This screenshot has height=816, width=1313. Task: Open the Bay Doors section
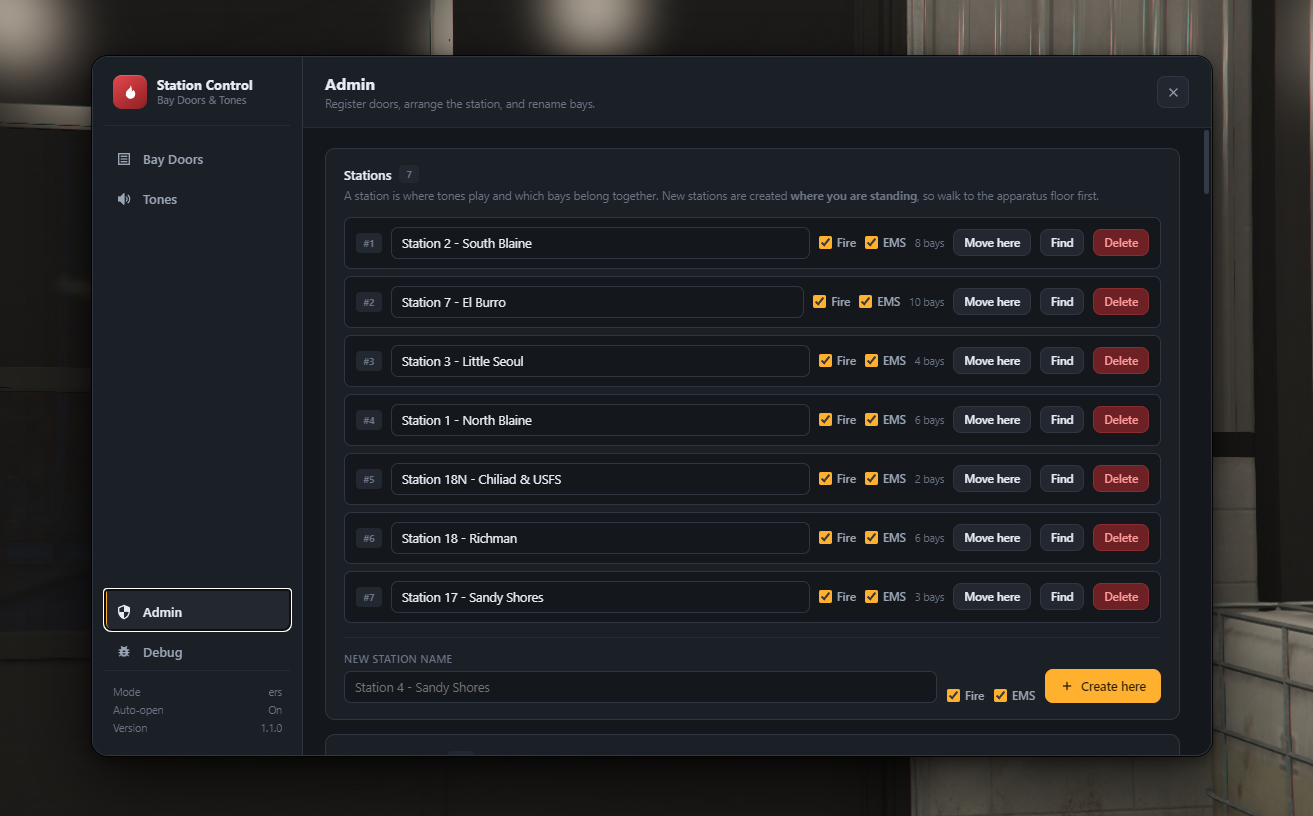(197, 159)
